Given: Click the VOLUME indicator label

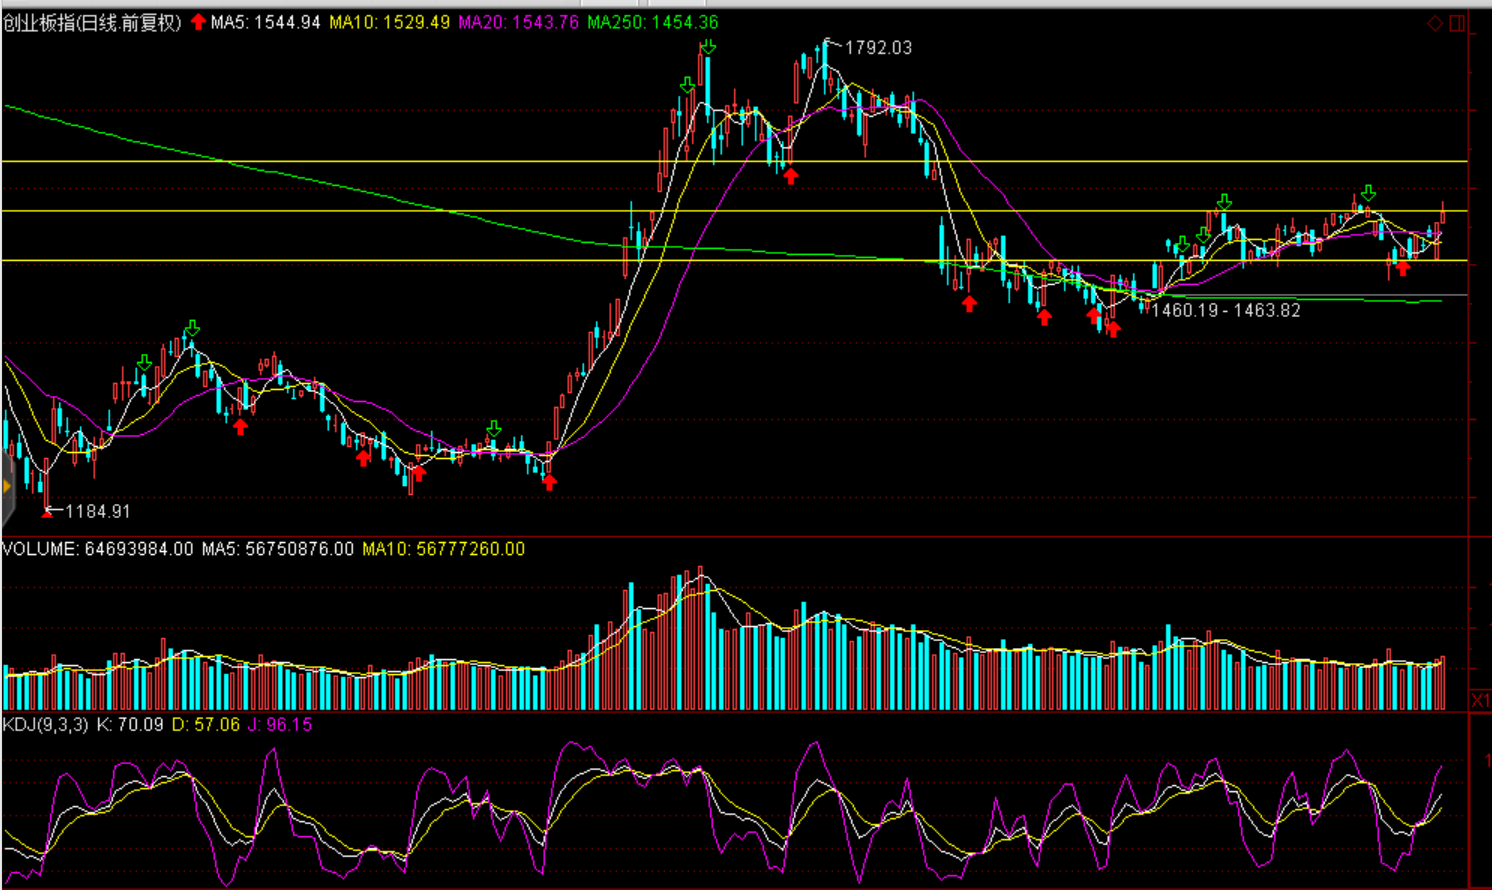Looking at the screenshot, I should pos(97,549).
